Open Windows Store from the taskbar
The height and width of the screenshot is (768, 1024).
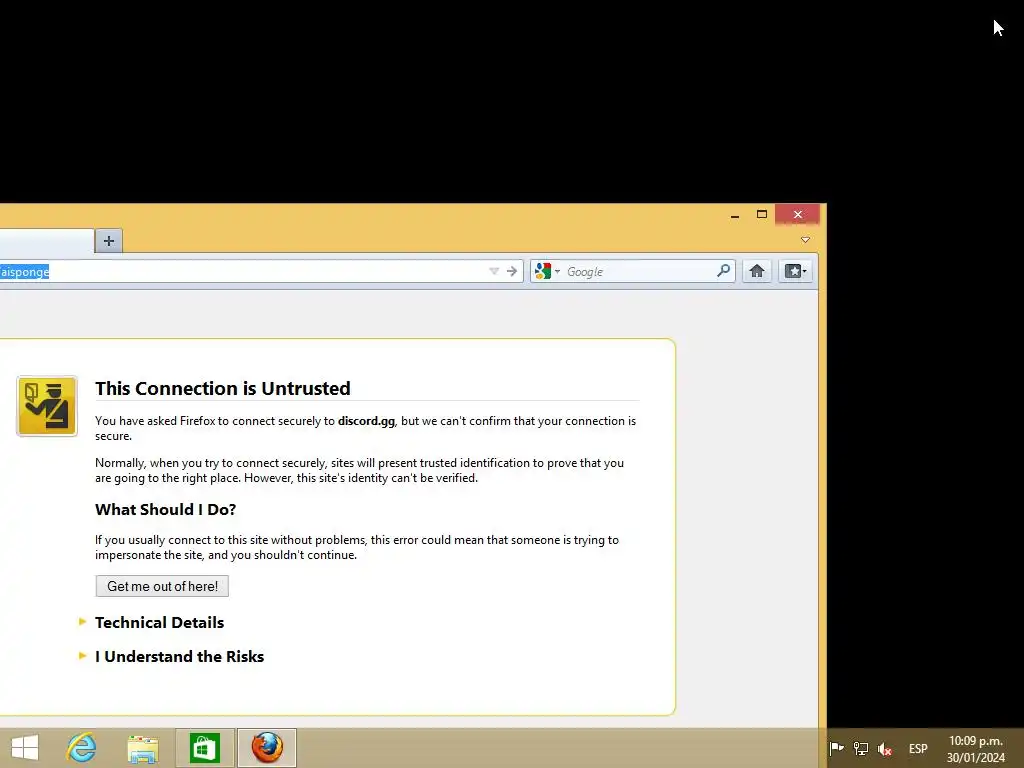click(204, 748)
